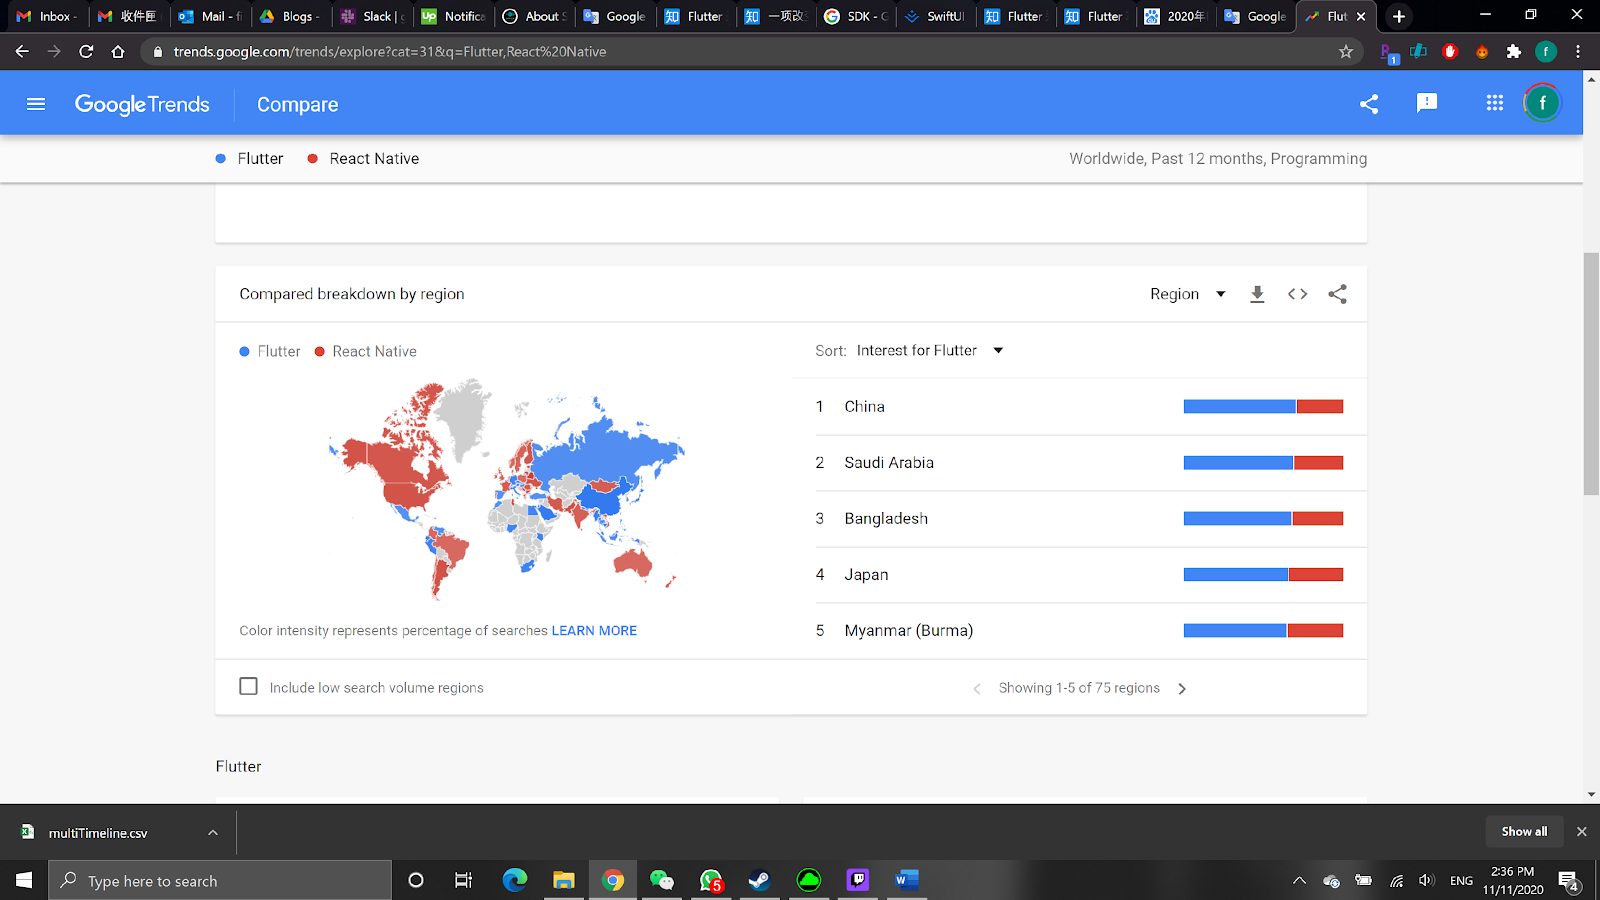Click the share icon in the blue header
The image size is (1600, 900).
point(1369,104)
